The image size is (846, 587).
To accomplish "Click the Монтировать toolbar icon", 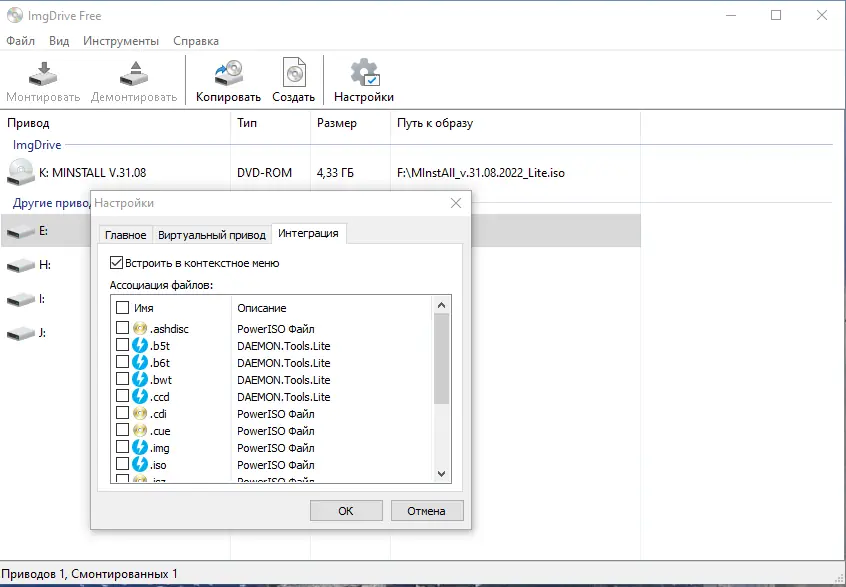I will tap(43, 74).
